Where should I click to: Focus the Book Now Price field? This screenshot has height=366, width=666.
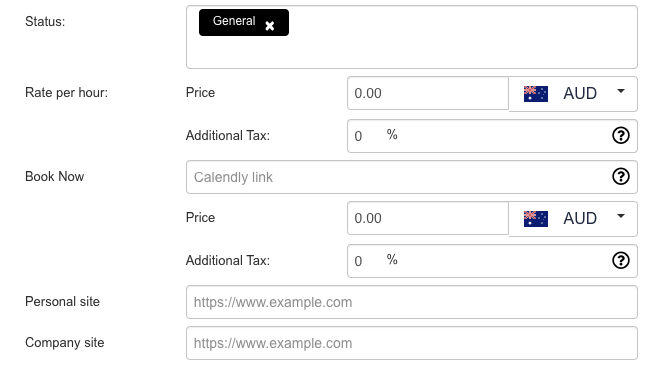tap(428, 218)
